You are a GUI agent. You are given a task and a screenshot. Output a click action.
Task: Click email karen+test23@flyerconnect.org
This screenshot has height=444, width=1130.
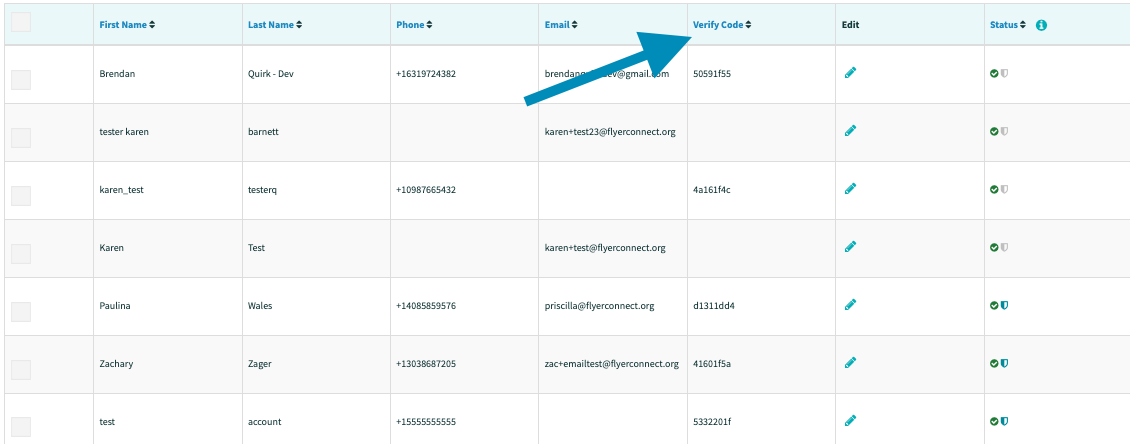tap(610, 132)
